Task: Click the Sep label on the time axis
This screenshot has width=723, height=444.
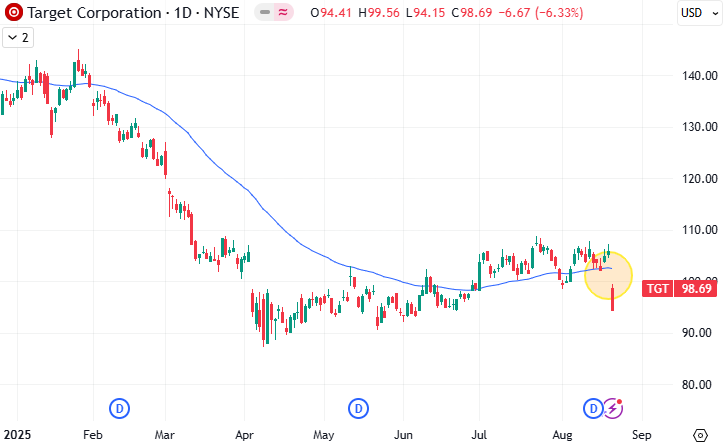Action: (x=641, y=435)
